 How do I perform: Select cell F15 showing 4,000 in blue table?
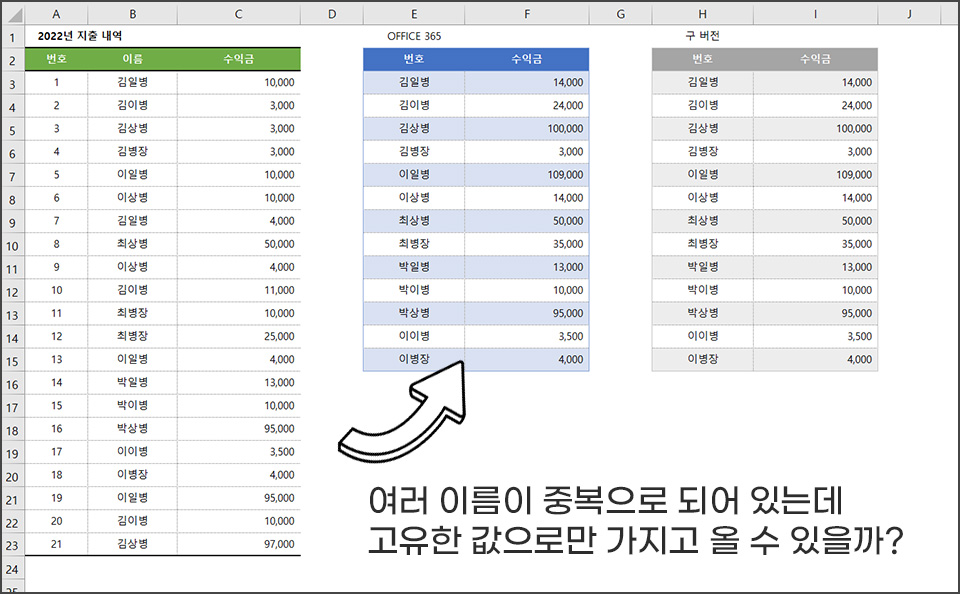point(527,359)
